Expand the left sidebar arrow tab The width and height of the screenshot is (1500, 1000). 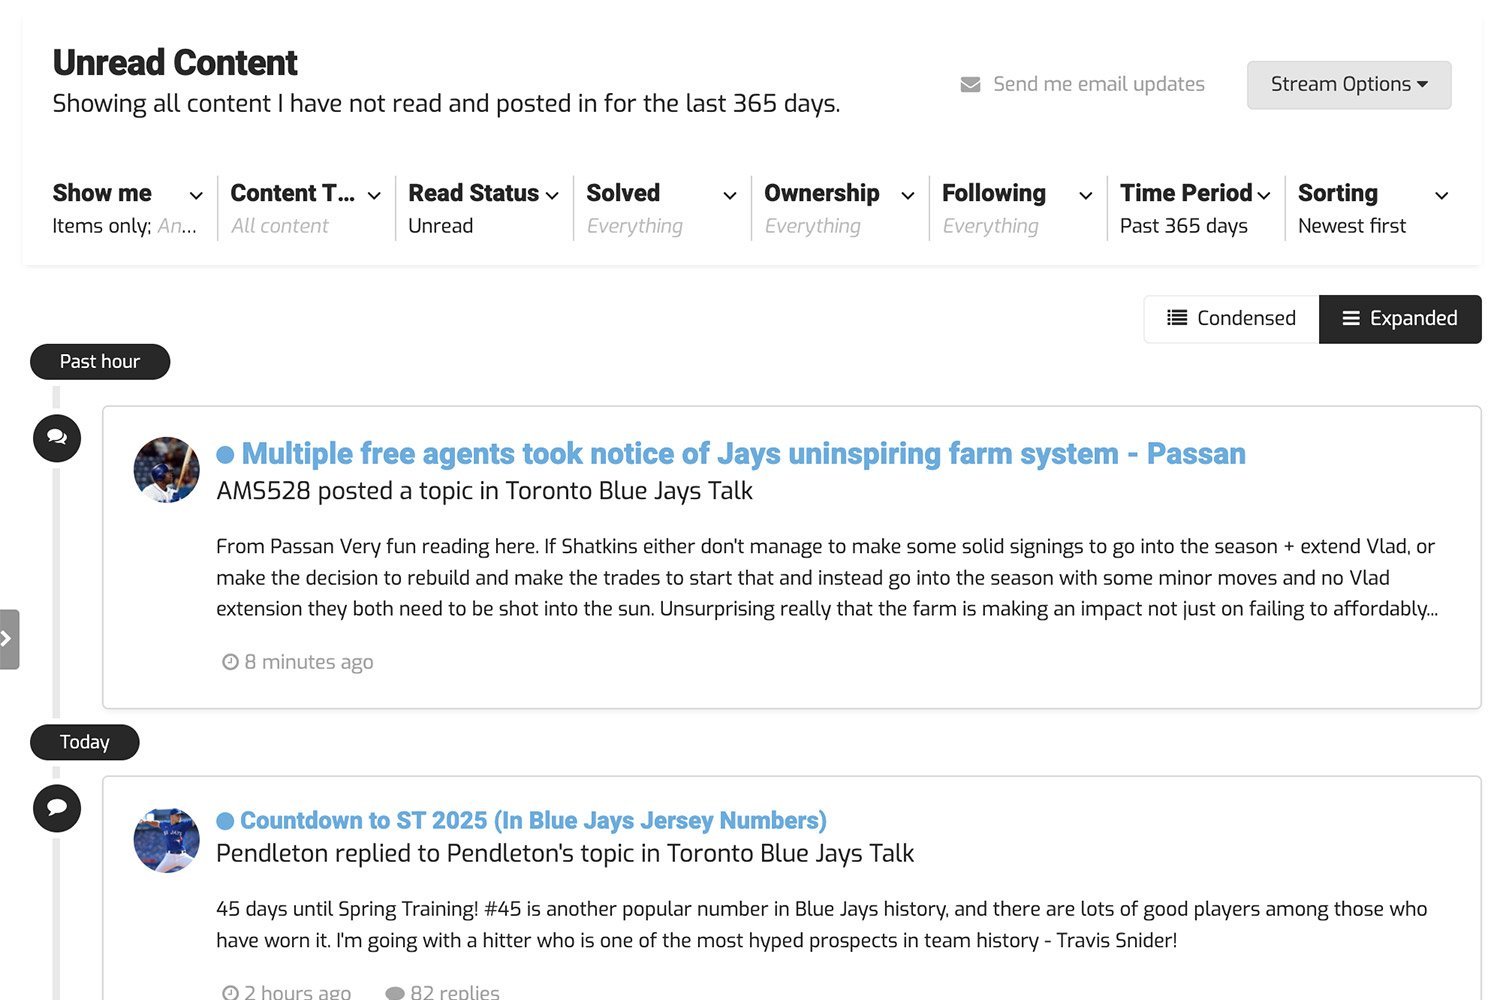[9, 639]
